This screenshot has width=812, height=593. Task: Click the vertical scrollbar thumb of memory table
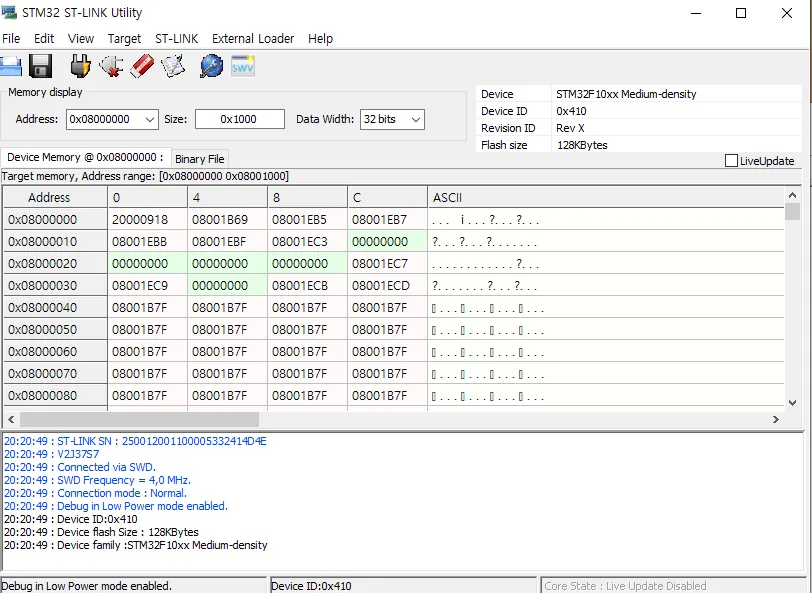click(x=792, y=212)
